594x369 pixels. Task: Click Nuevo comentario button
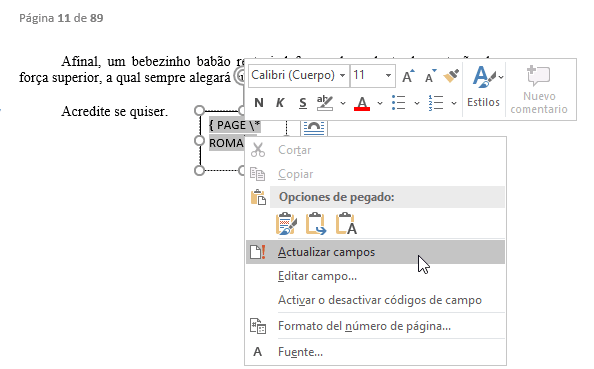[x=539, y=89]
